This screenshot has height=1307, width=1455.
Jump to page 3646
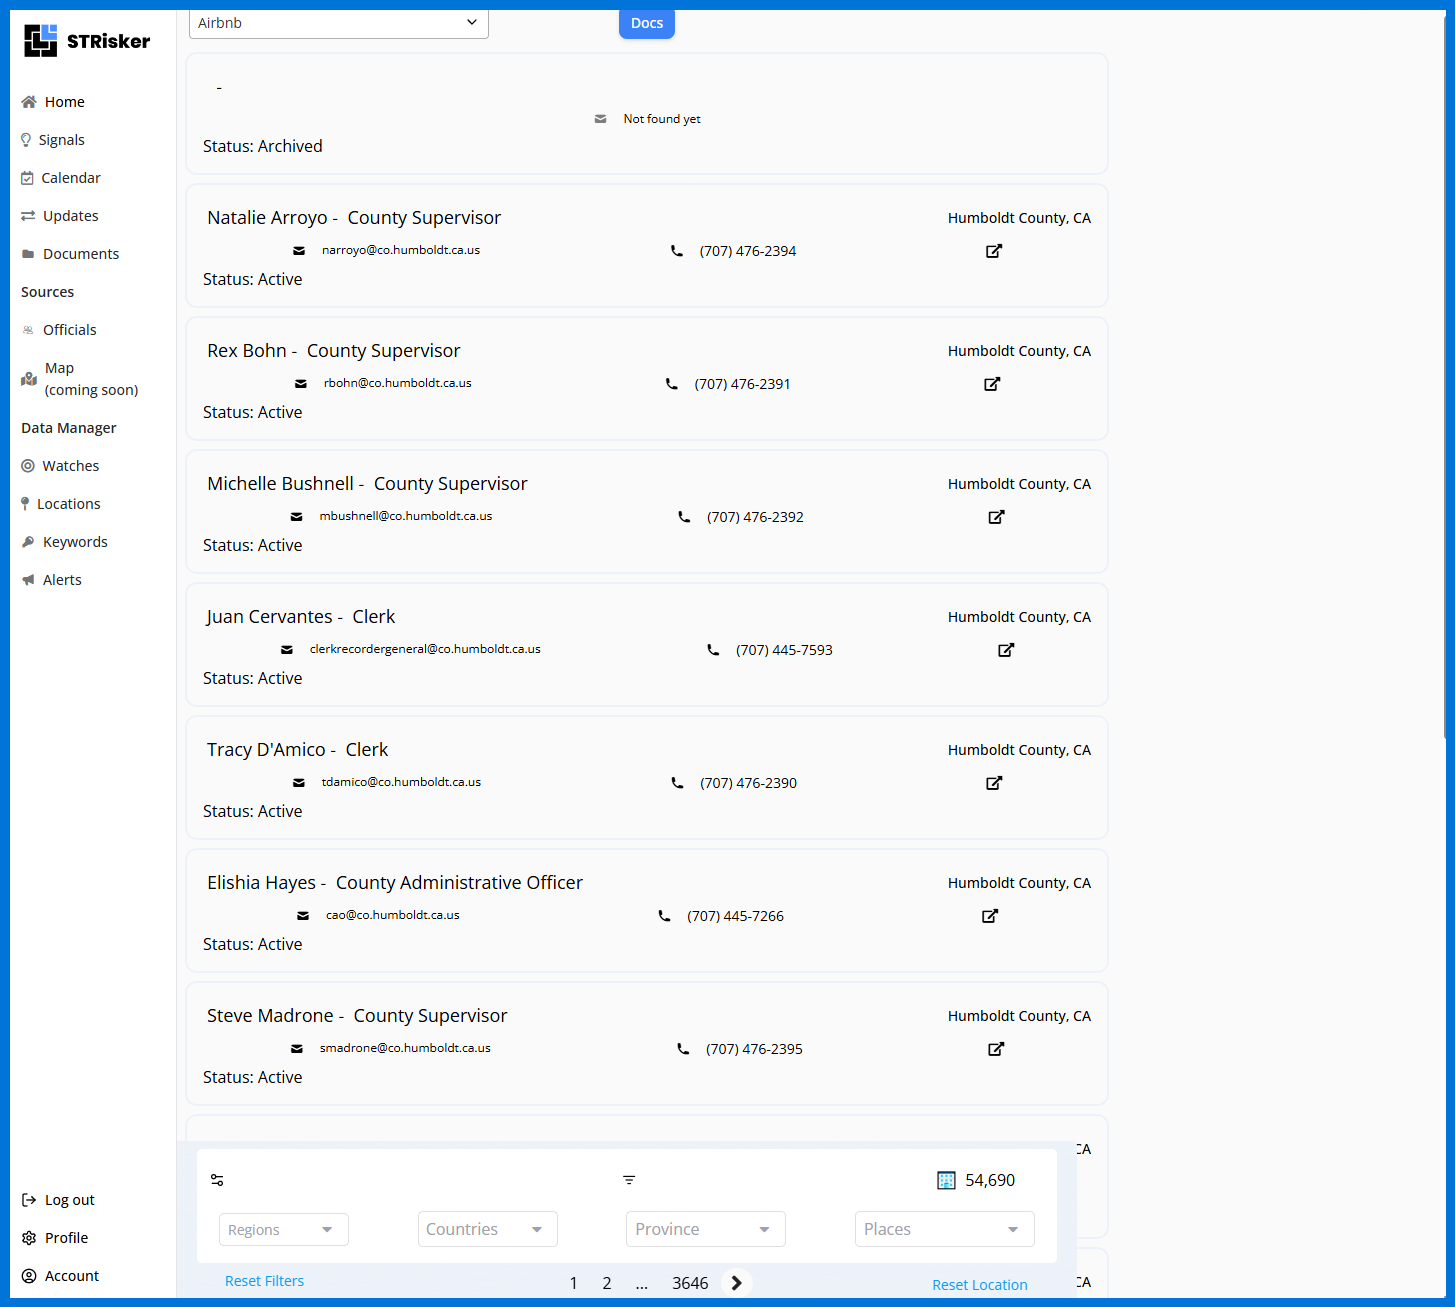(x=690, y=1283)
